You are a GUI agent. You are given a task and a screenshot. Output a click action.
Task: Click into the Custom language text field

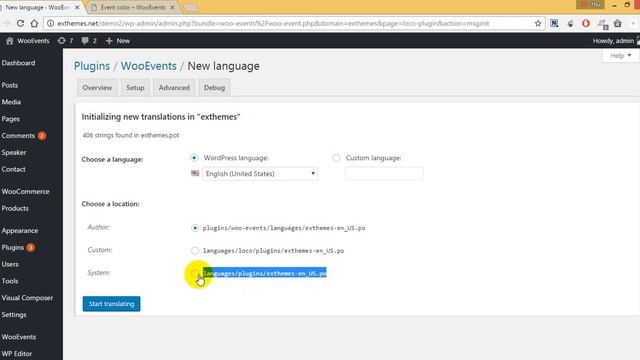(x=384, y=173)
